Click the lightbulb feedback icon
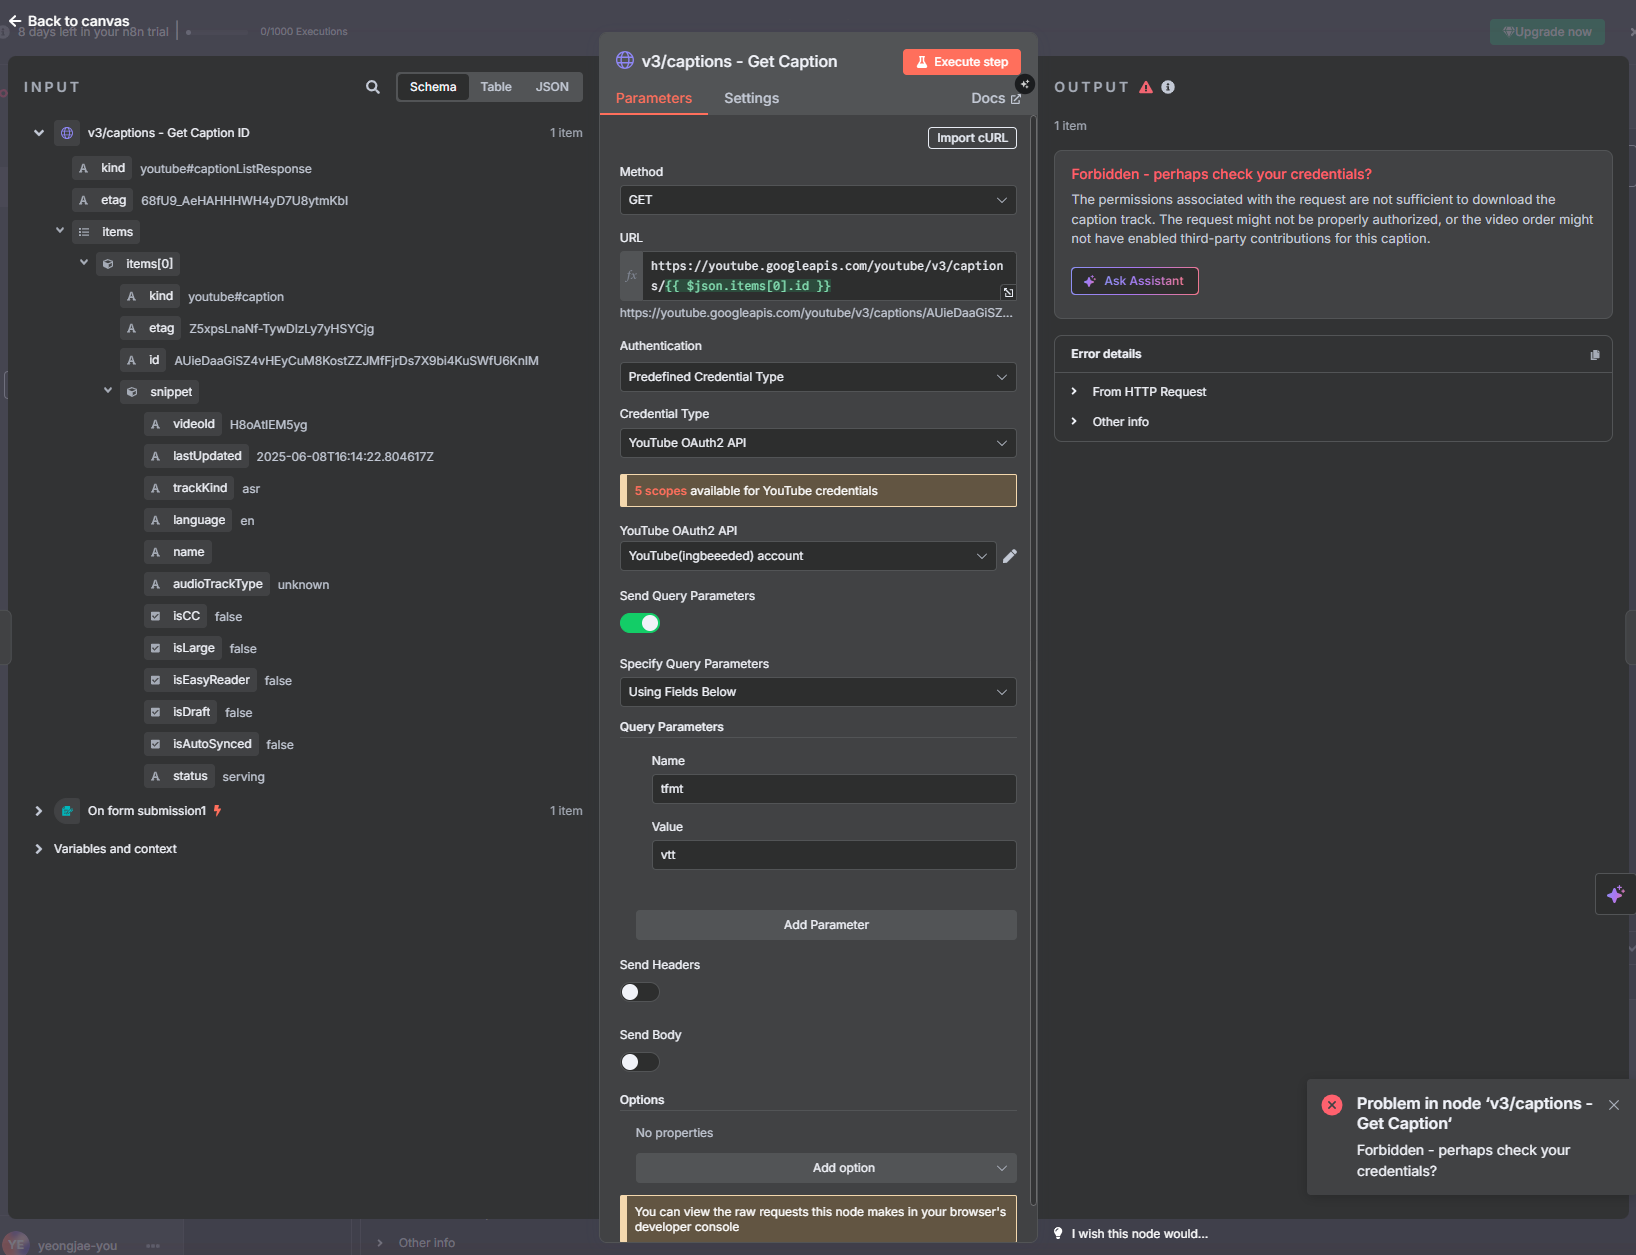 (x=1058, y=1233)
